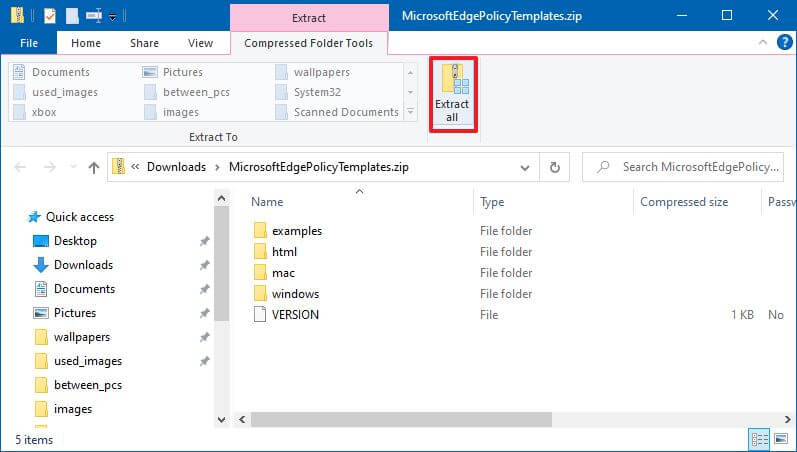Image resolution: width=797 pixels, height=452 pixels.
Task: Open the arrow after Downloads breadcrumb
Action: [x=218, y=167]
